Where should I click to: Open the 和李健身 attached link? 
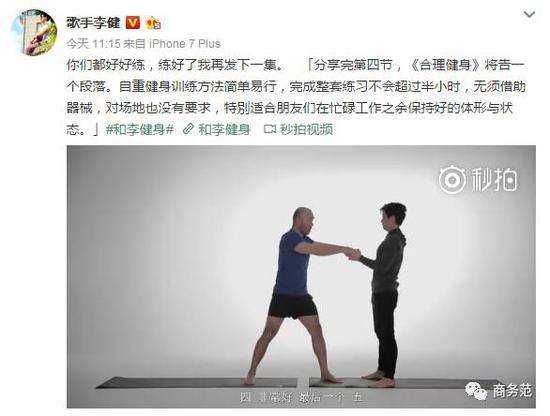tap(224, 129)
